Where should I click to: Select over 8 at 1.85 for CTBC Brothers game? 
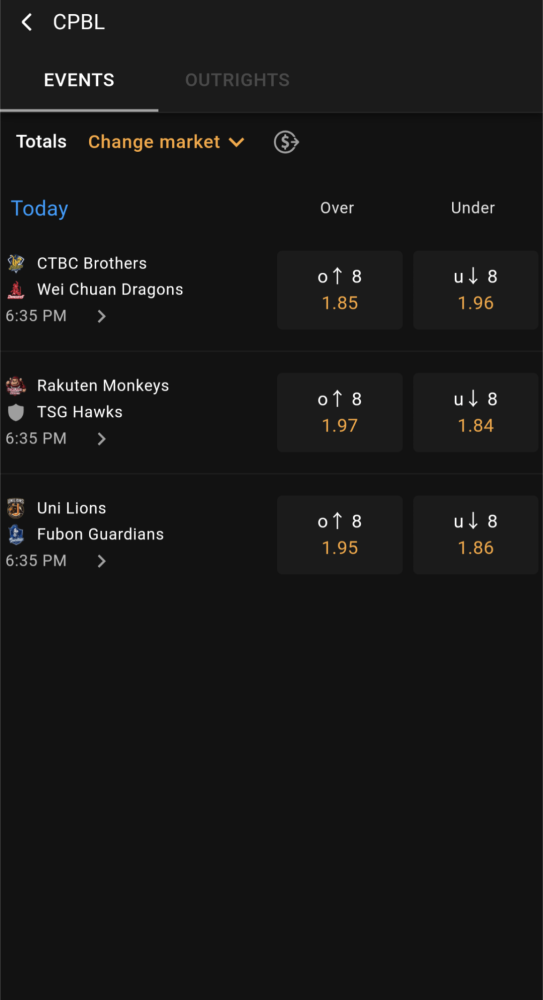click(339, 290)
